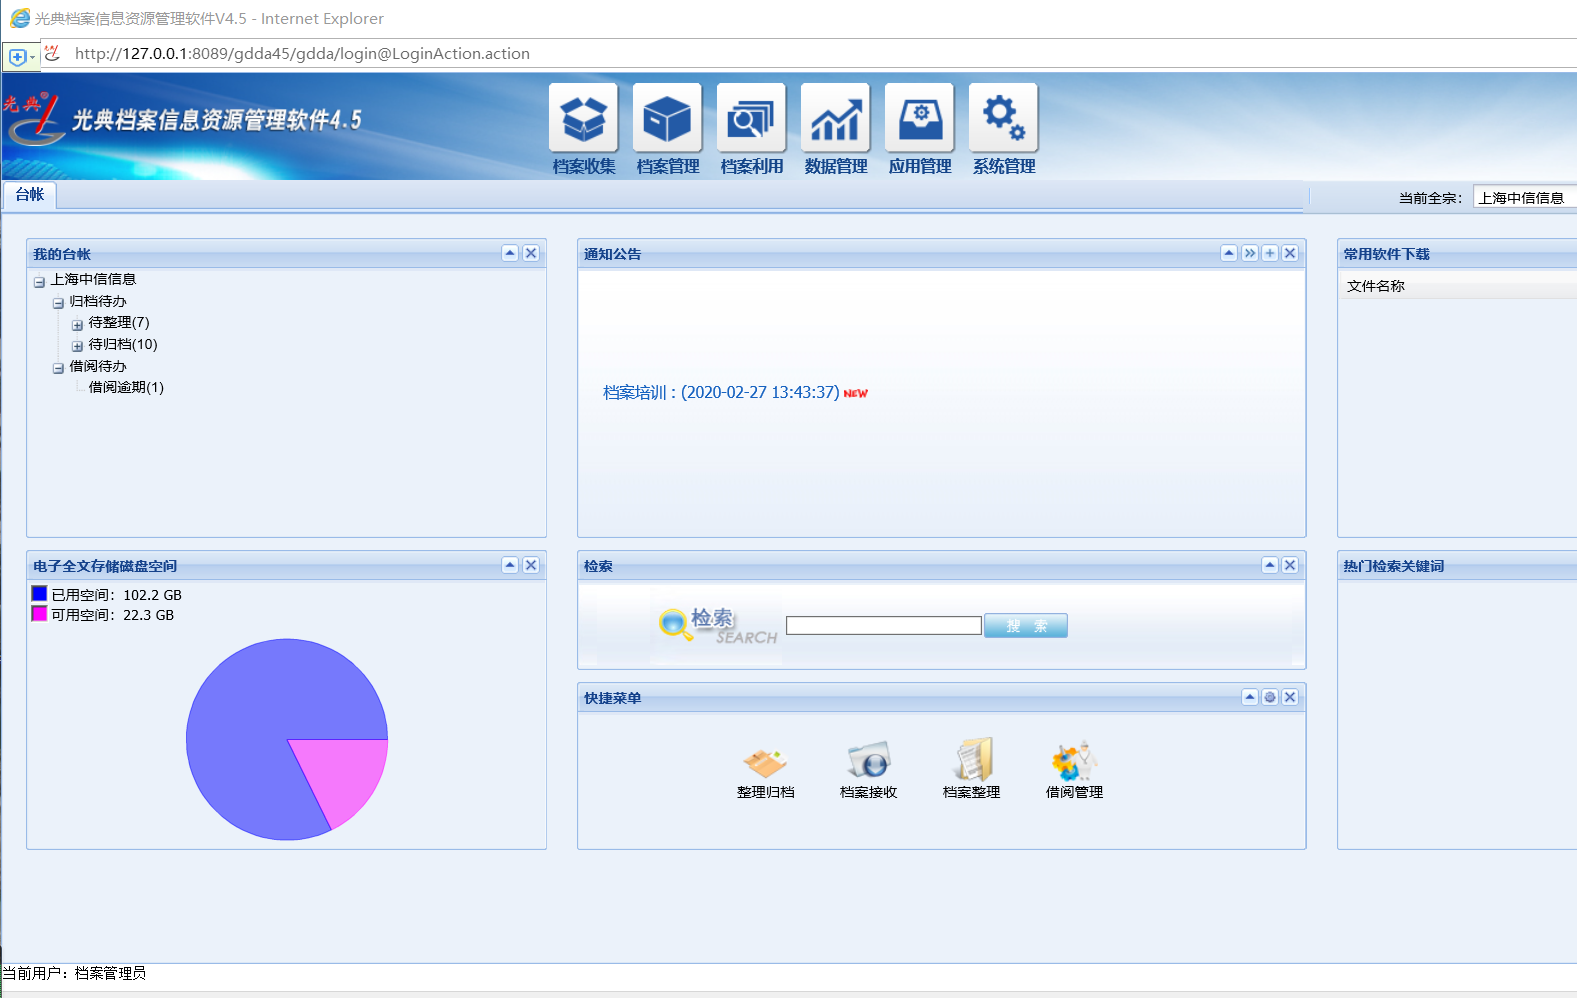Screen dimensions: 1577x998
Task: Click the plus add icon in 通知公告
Action: click(1270, 253)
